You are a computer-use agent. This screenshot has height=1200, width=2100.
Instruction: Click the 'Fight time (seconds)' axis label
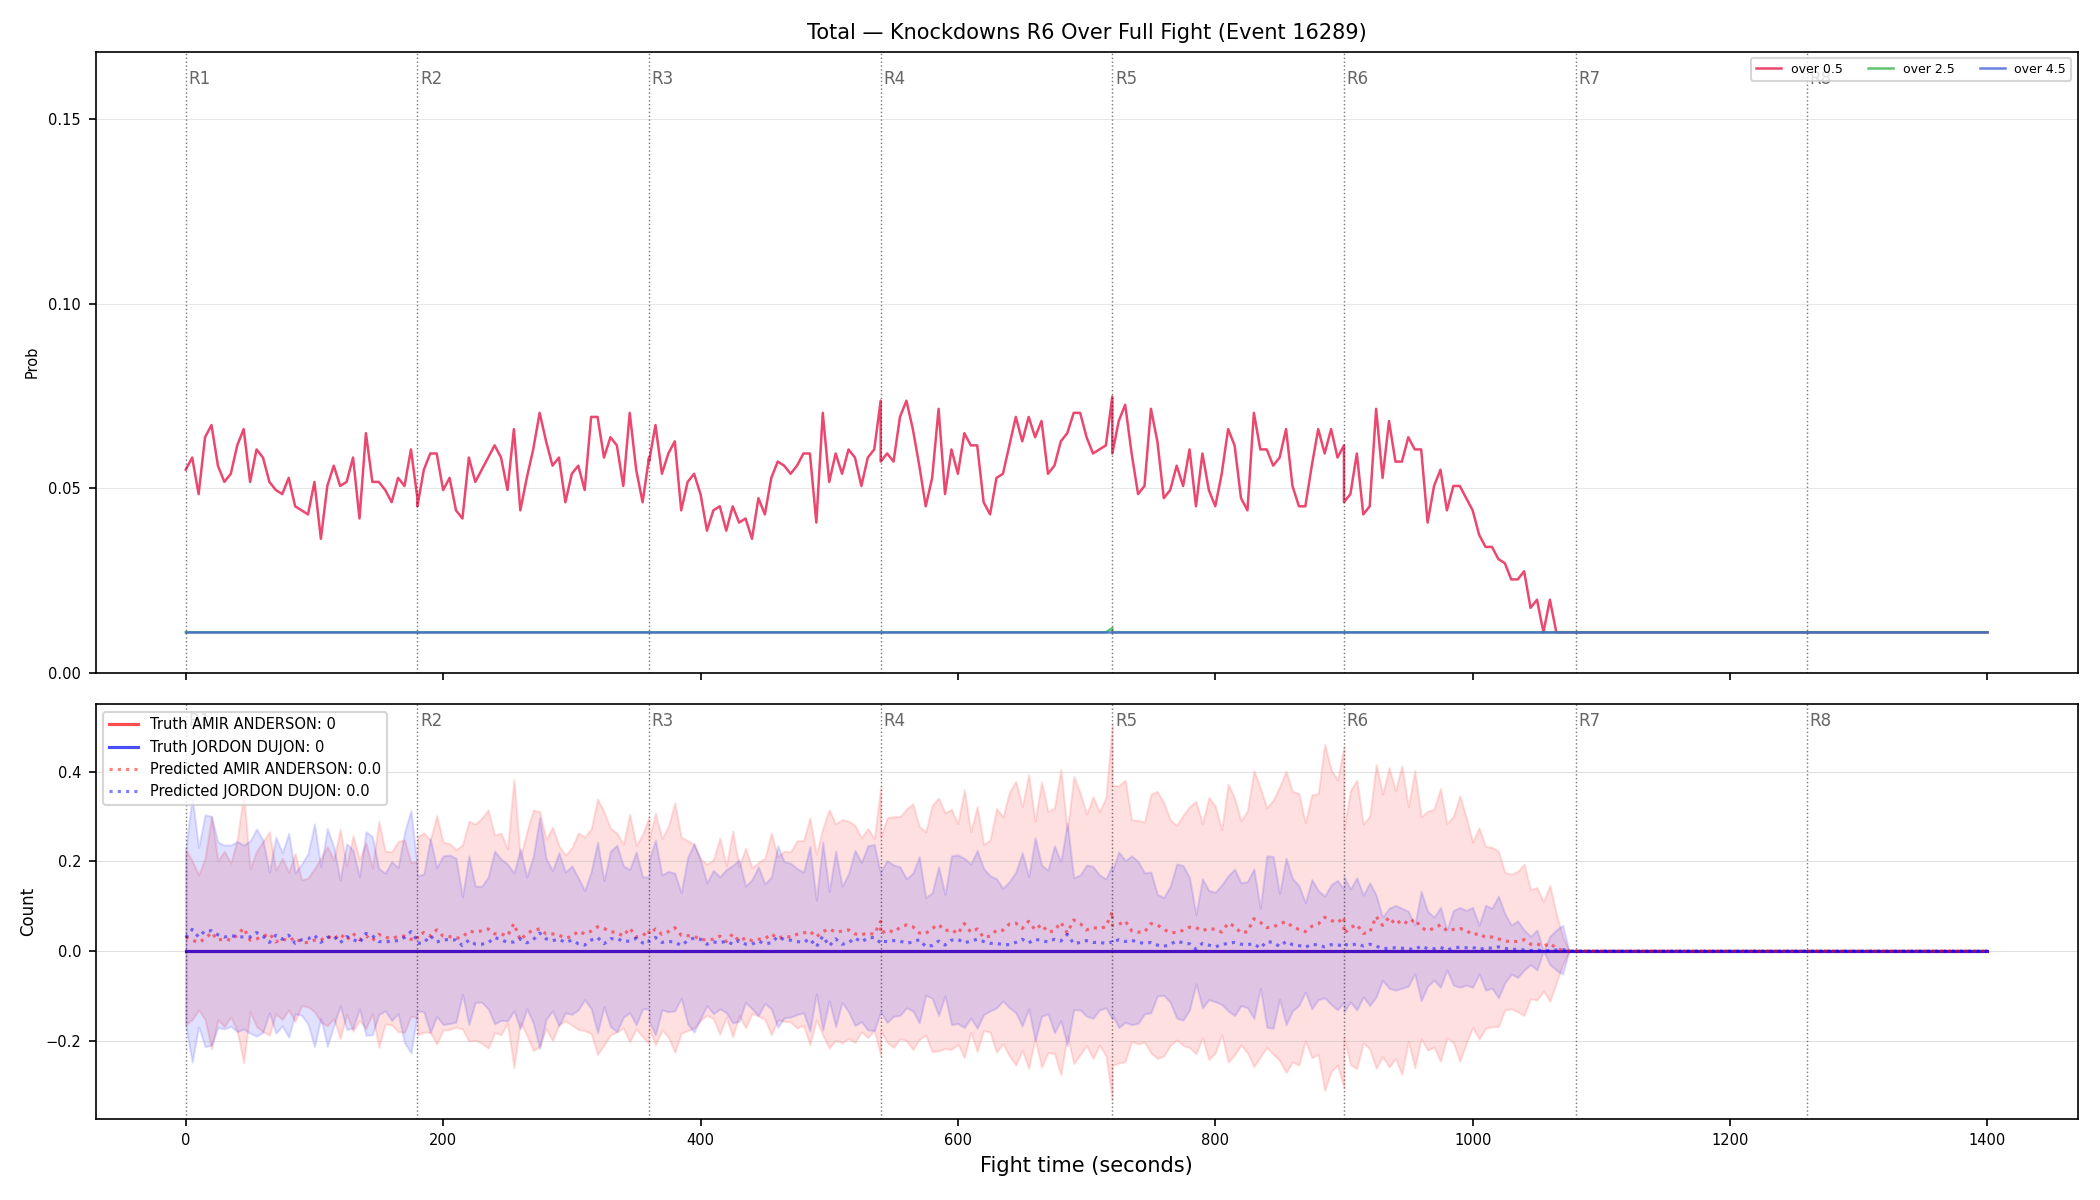(x=1086, y=1165)
